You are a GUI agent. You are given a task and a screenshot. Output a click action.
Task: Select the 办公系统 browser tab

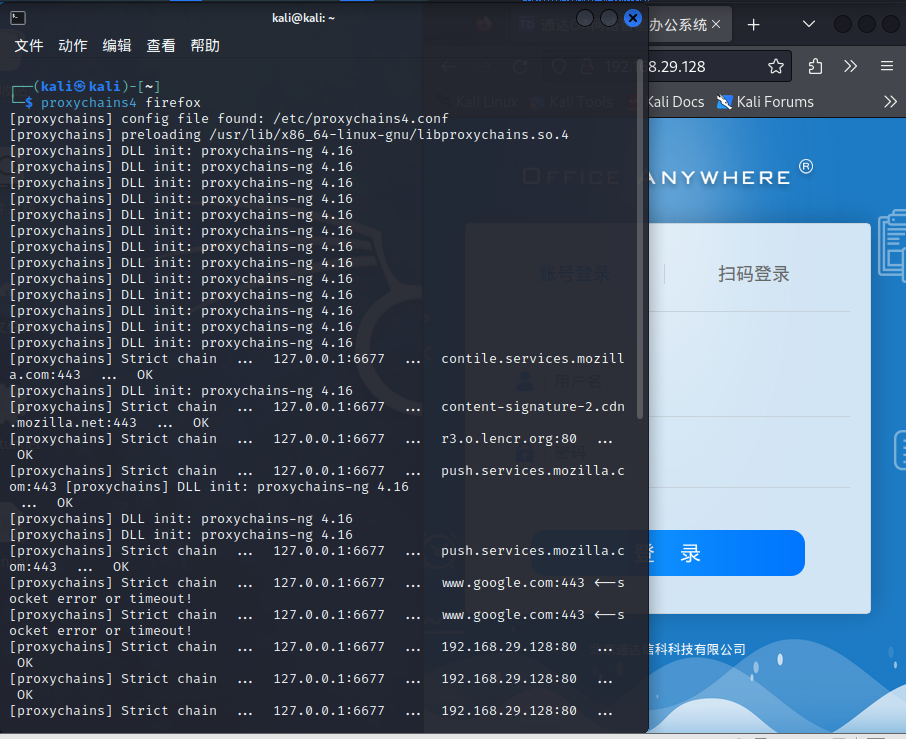[685, 22]
